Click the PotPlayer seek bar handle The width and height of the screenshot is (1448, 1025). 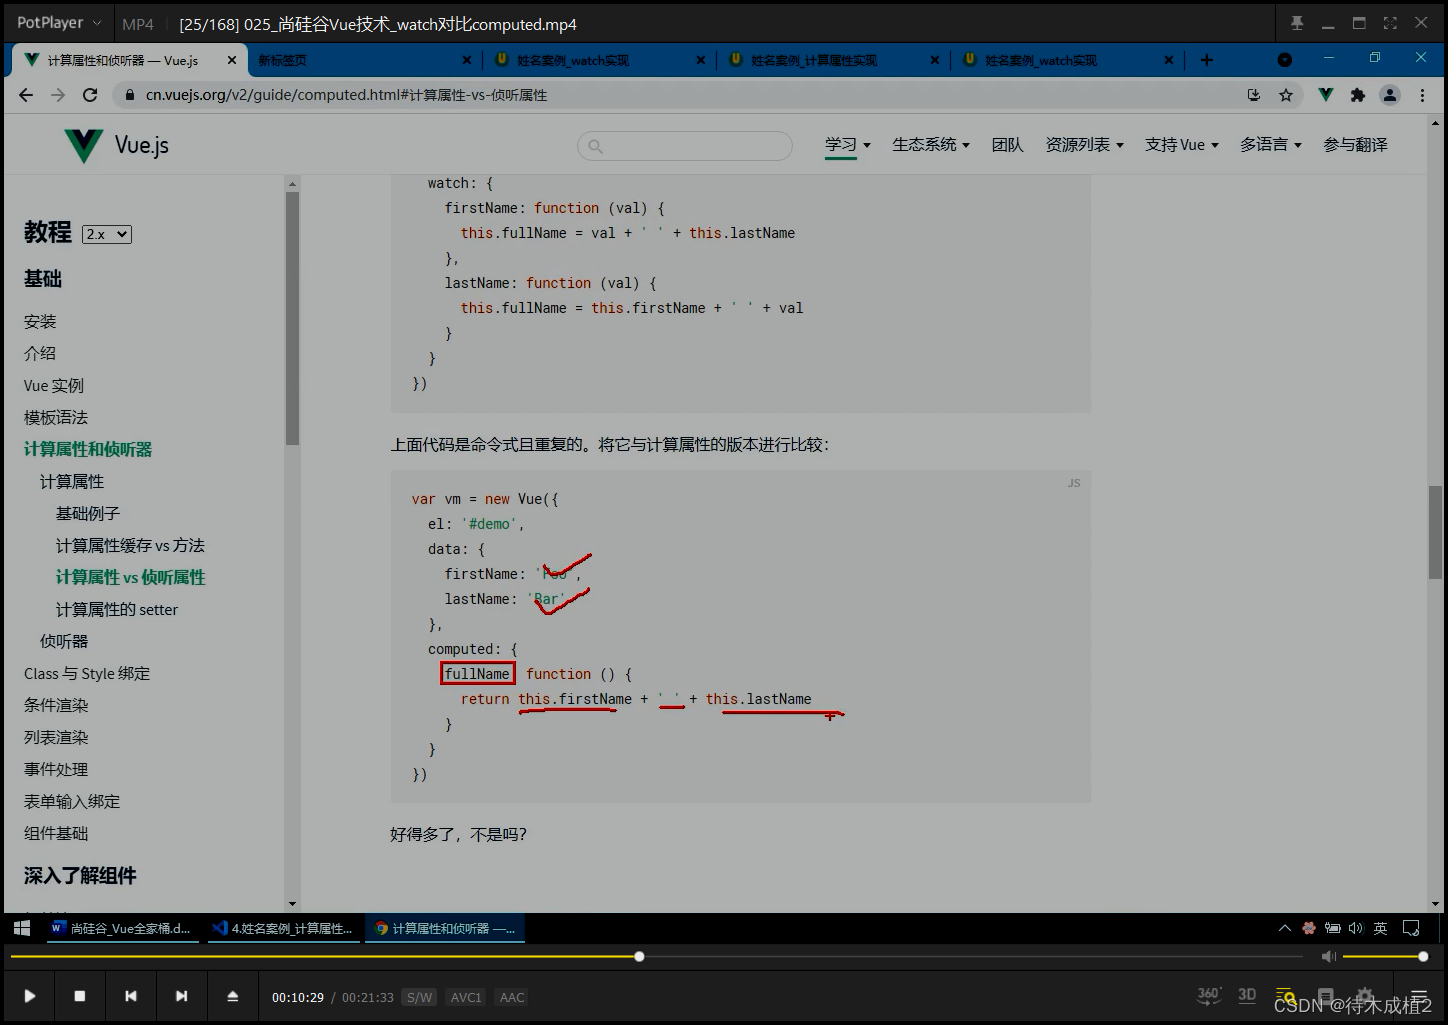coord(639,957)
